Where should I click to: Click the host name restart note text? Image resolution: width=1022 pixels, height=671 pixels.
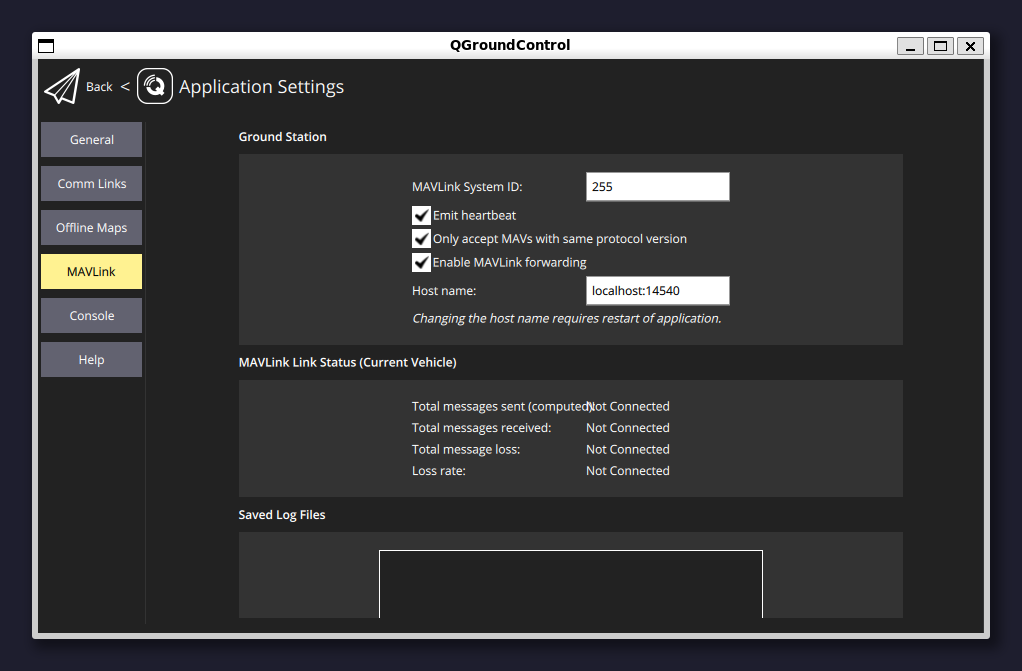tap(566, 319)
